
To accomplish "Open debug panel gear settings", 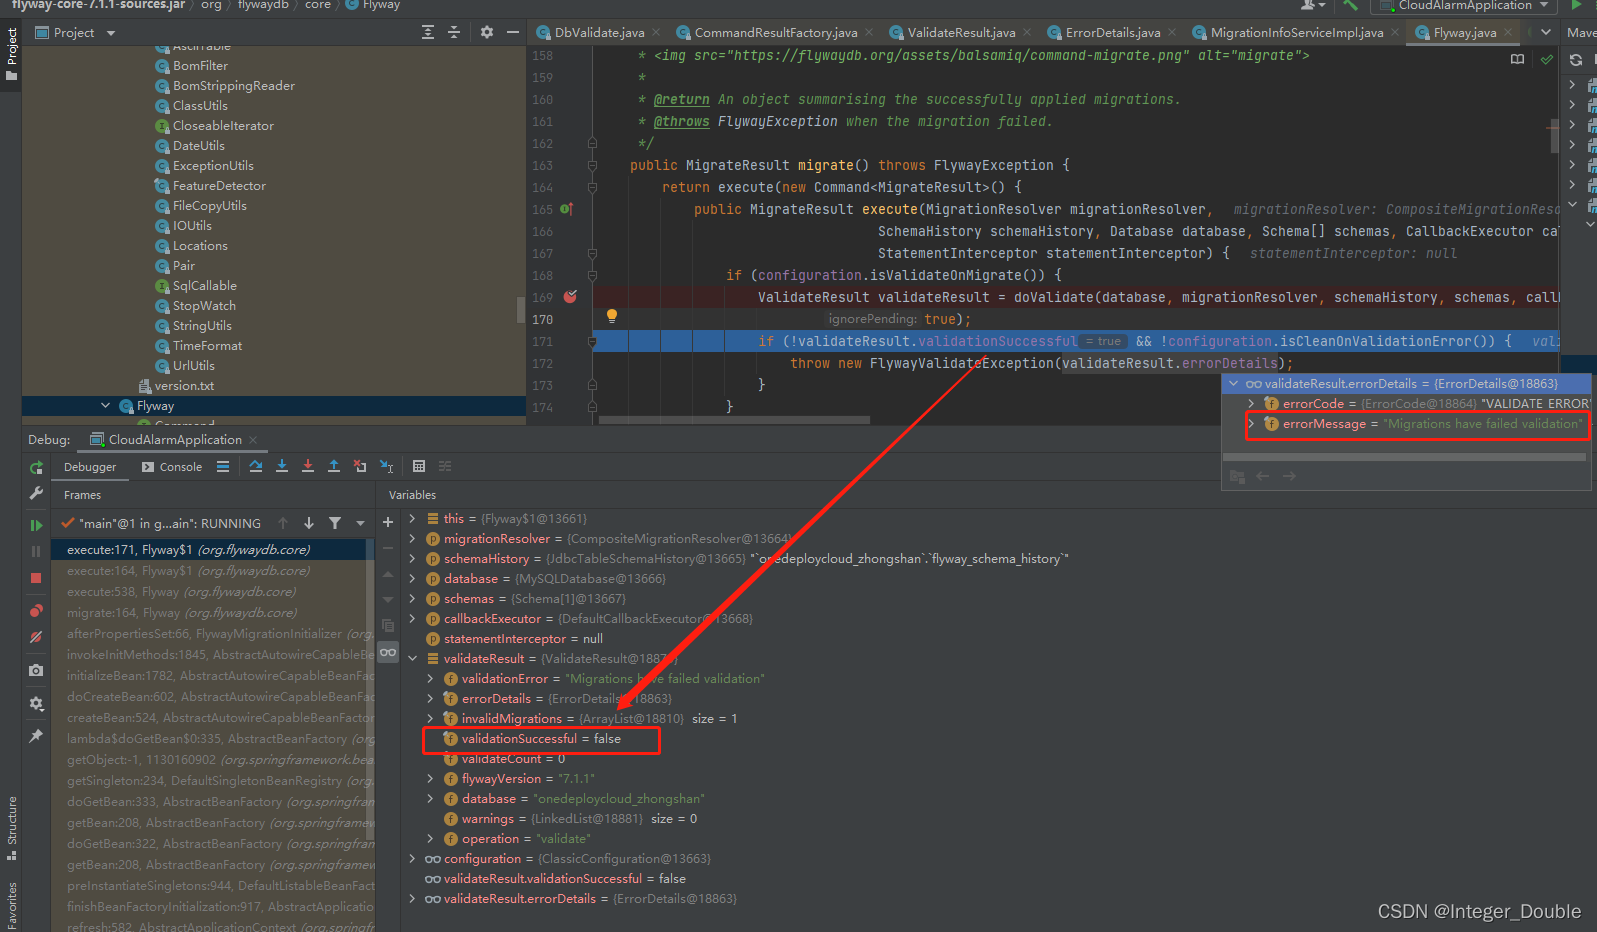I will [x=36, y=703].
